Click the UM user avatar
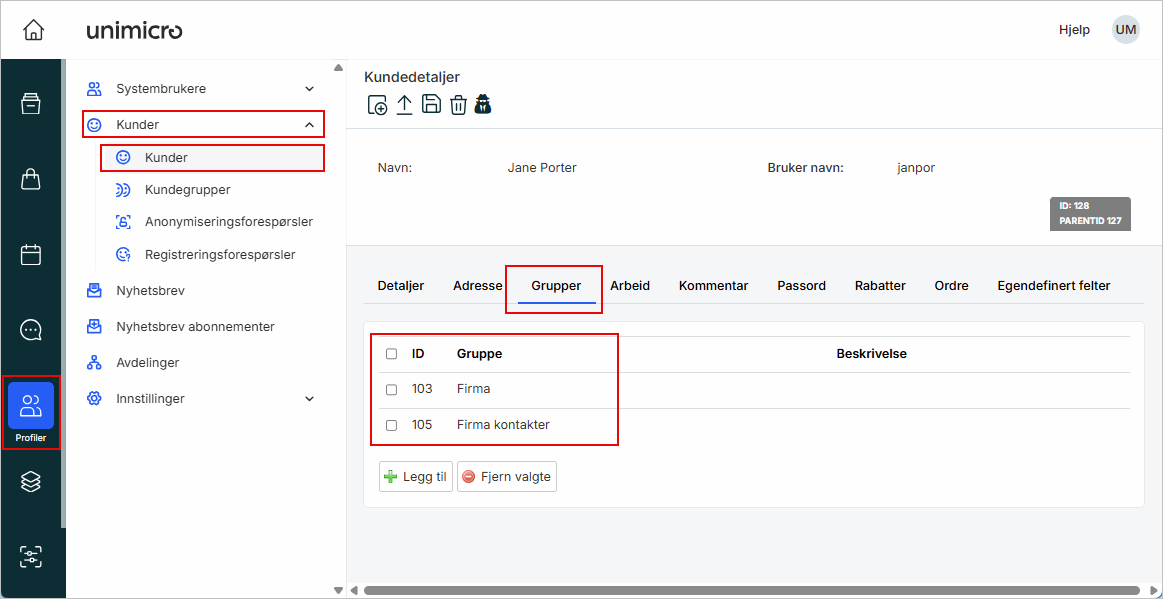The height and width of the screenshot is (599, 1163). pyautogui.click(x=1125, y=30)
